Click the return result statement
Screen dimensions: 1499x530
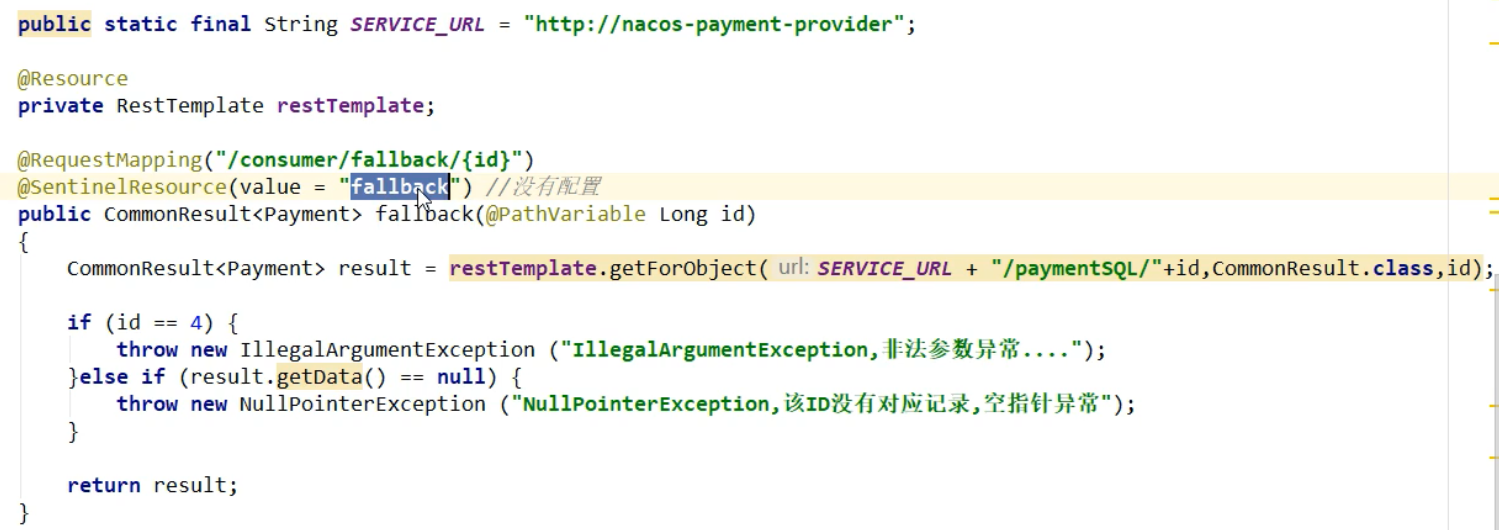click(153, 485)
